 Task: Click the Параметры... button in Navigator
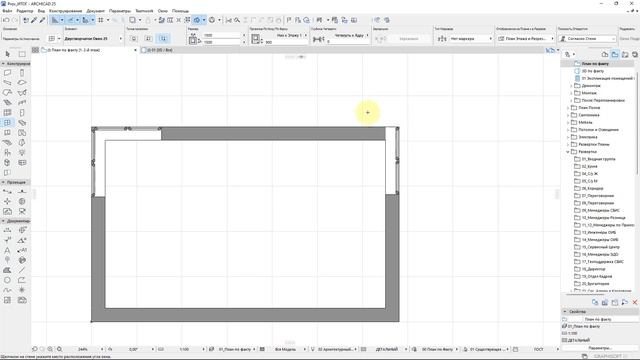600,348
